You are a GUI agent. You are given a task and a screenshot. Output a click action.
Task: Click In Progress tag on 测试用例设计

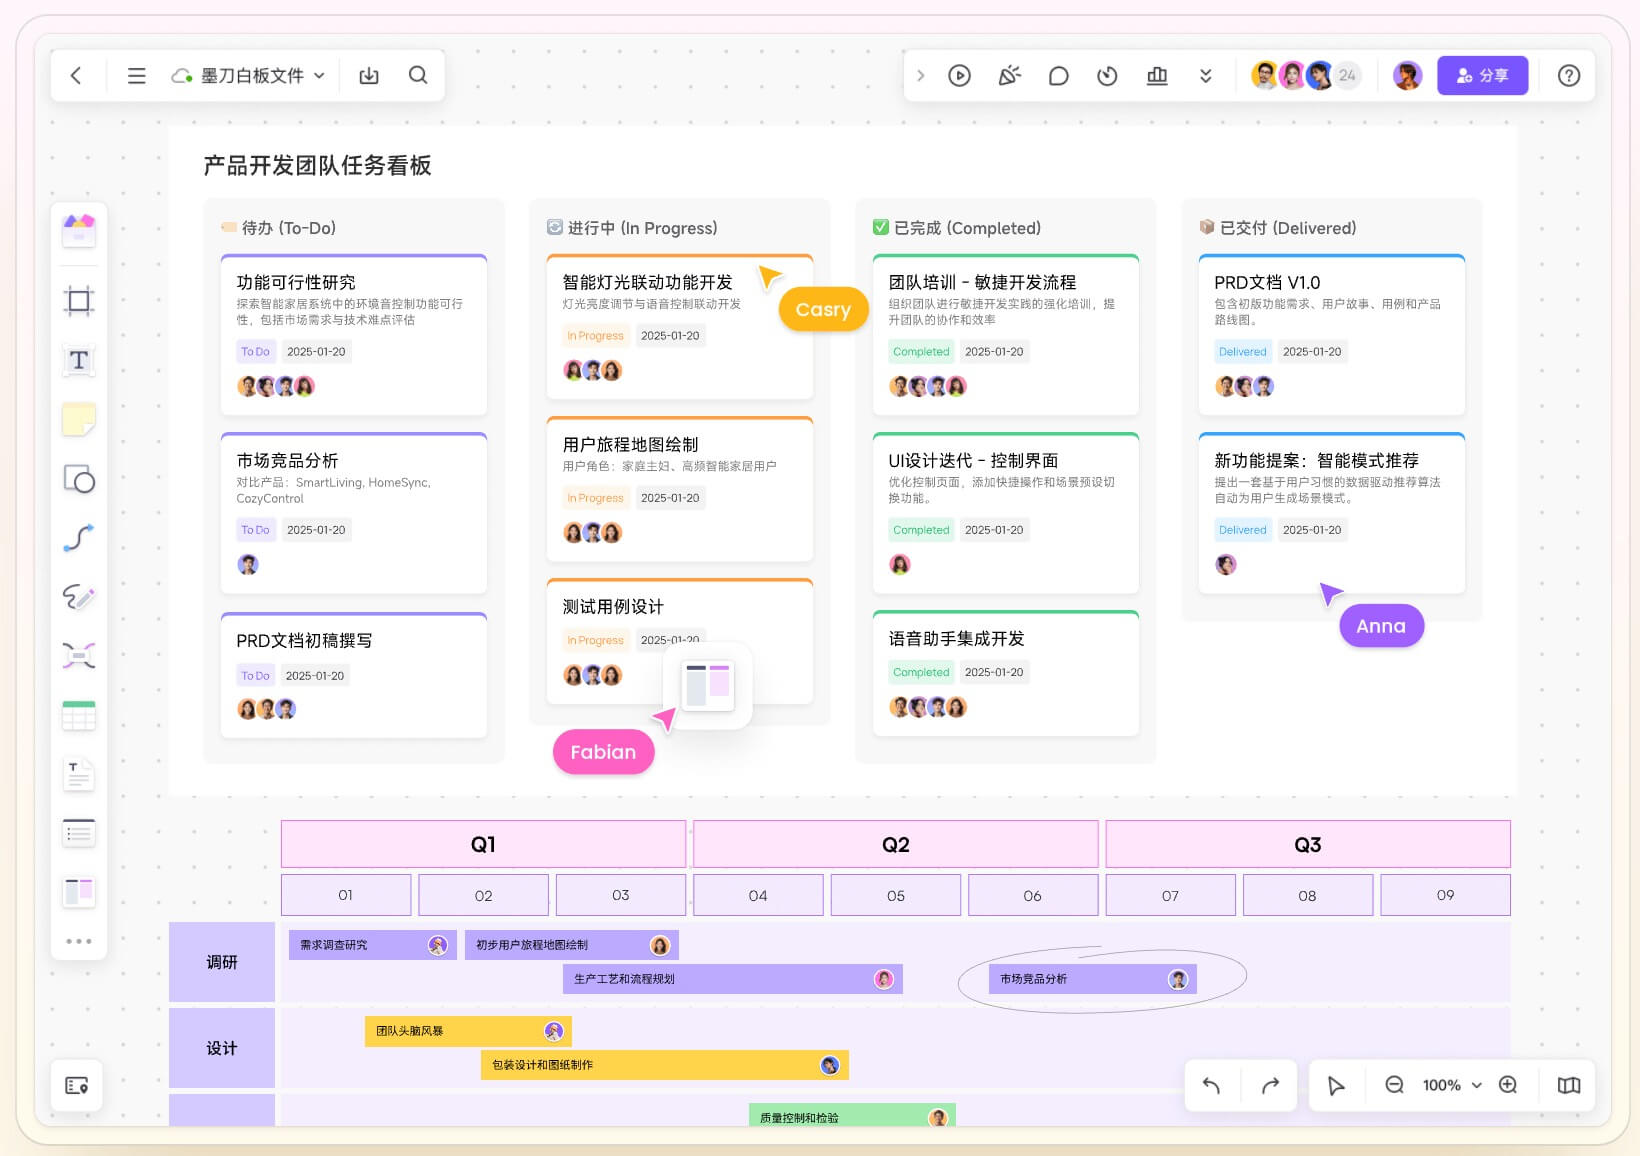[x=595, y=640]
